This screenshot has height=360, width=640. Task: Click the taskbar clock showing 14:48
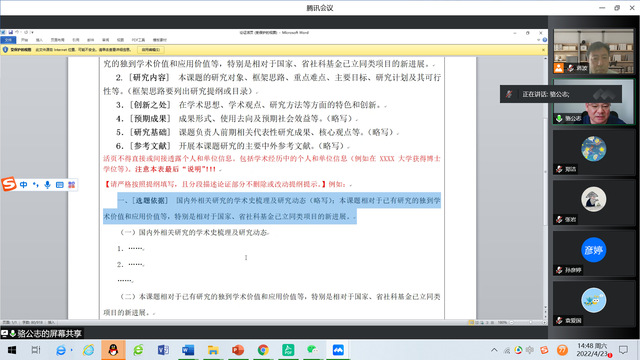point(592,350)
